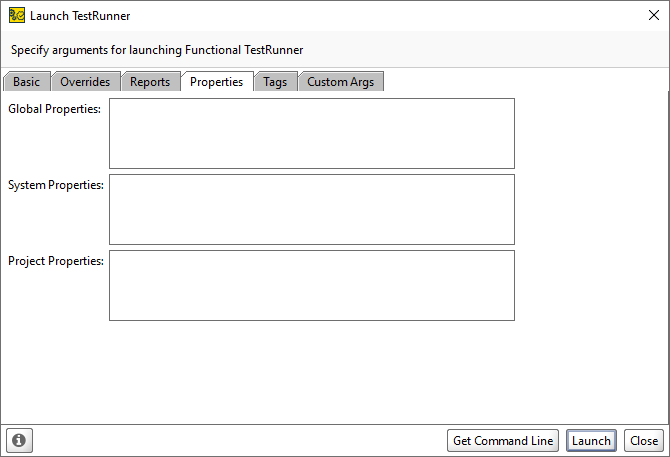Click the info help icon button

[x=19, y=440]
